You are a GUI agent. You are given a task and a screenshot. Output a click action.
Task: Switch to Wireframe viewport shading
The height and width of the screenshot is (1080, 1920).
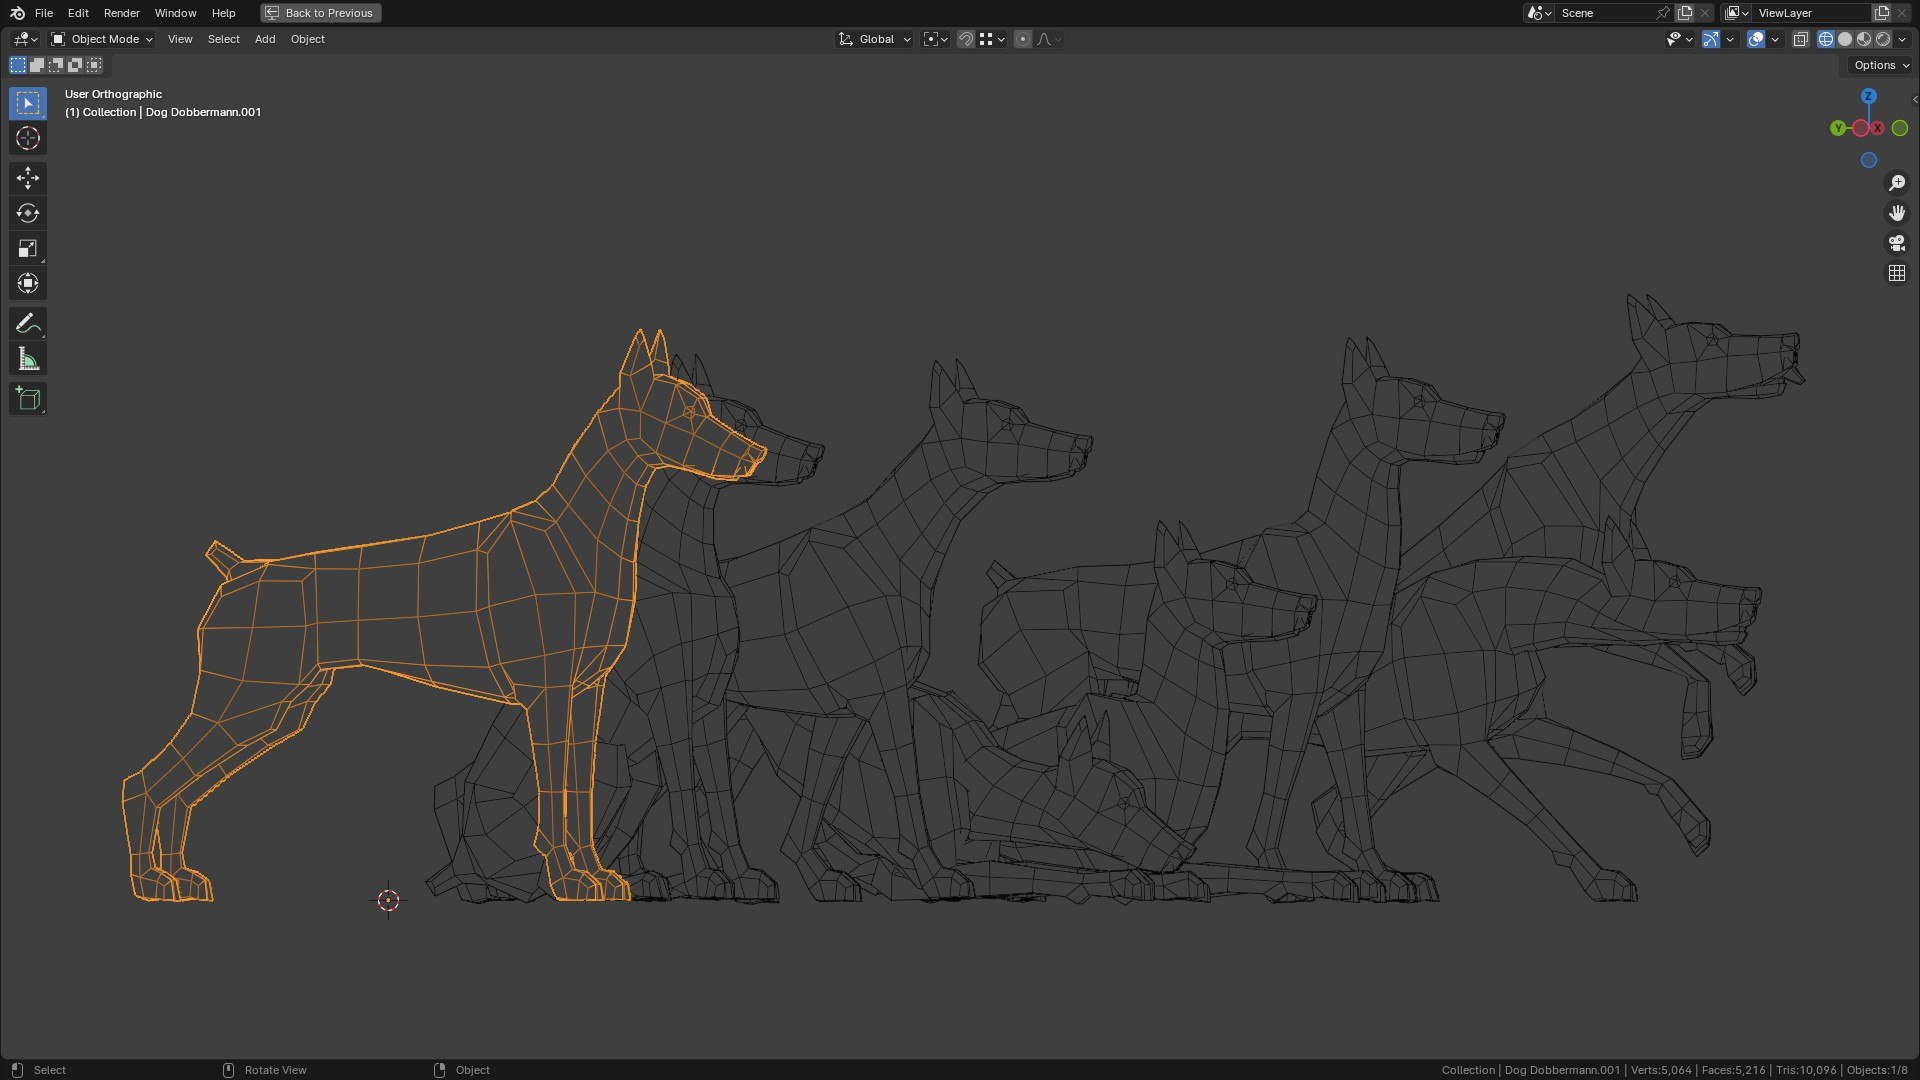[1825, 39]
